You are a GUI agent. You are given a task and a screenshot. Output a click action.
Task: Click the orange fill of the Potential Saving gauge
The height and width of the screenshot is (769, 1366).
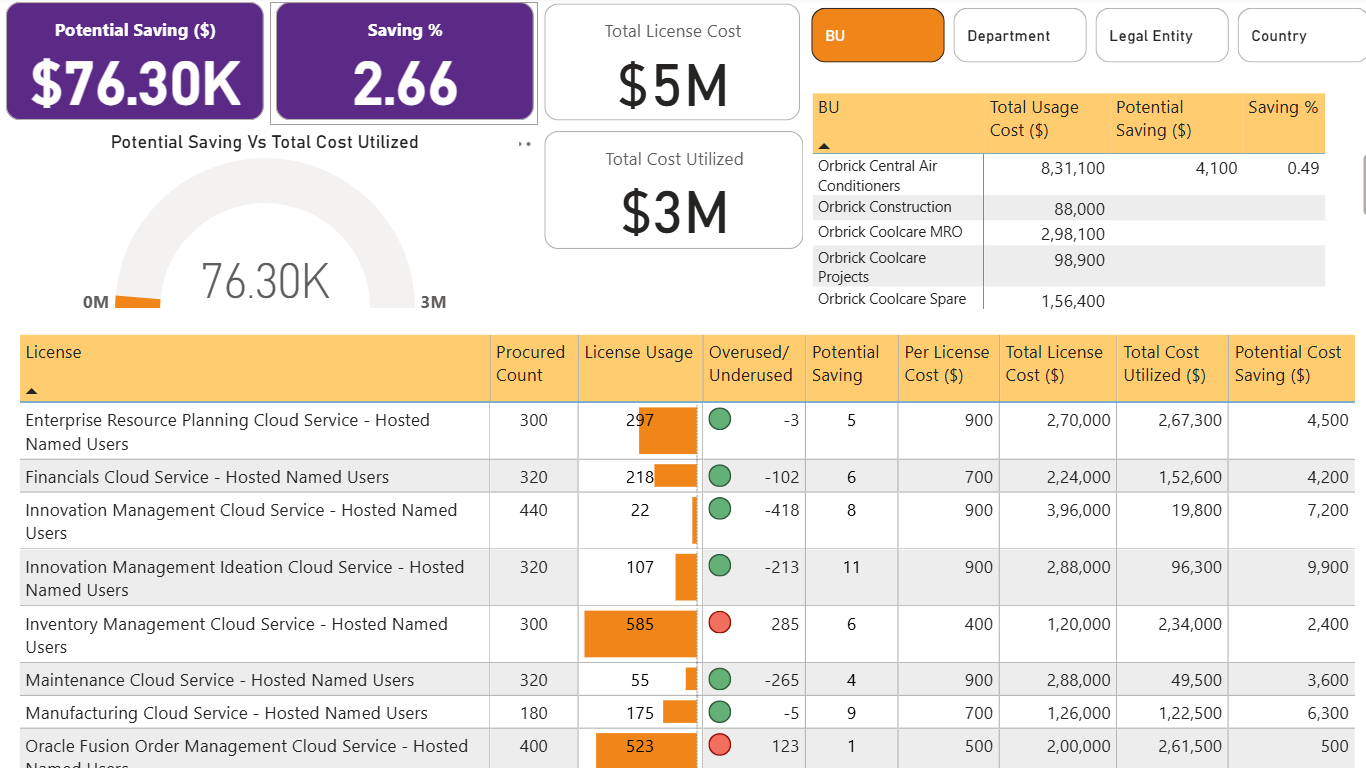(138, 302)
